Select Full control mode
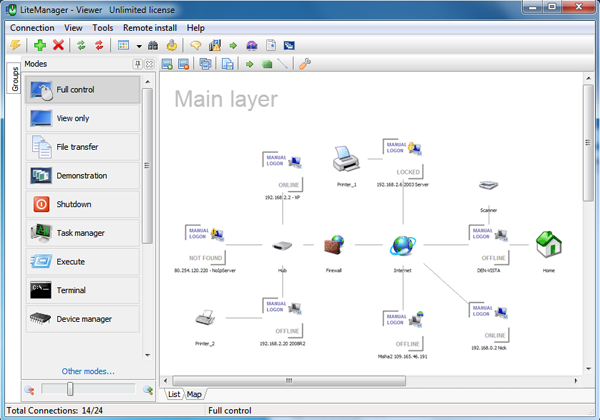The image size is (600, 420). 83,90
